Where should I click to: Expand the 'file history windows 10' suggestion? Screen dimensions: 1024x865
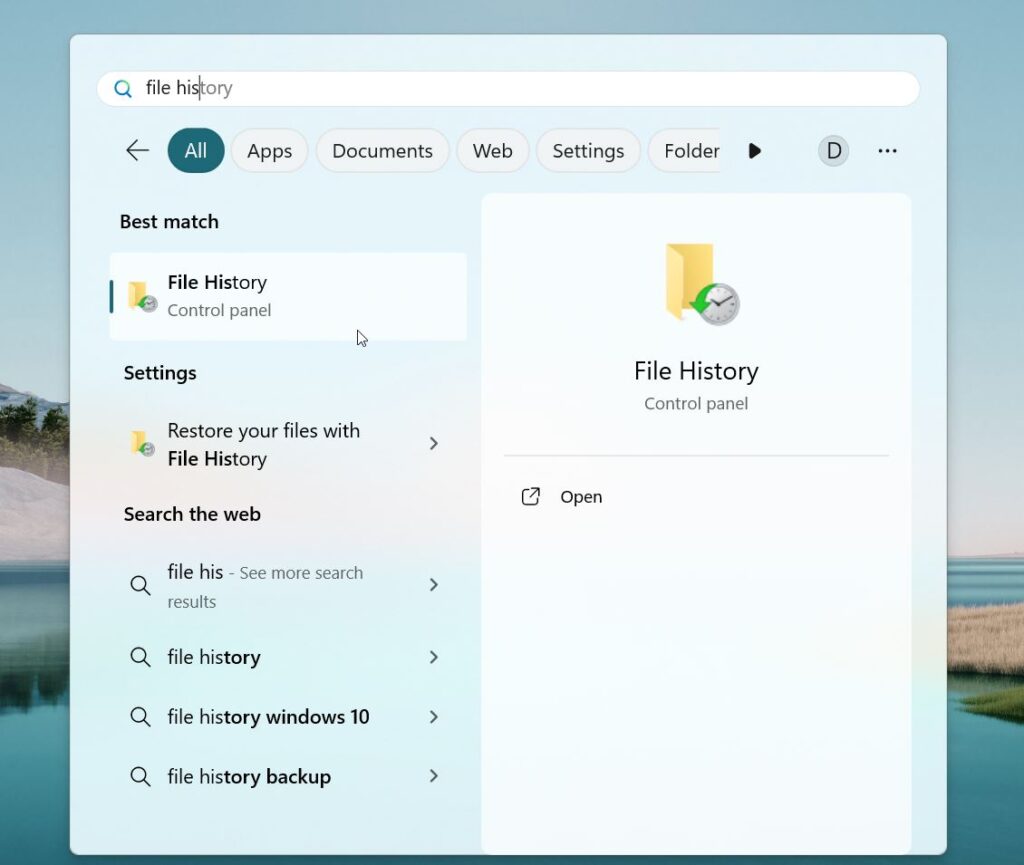pos(433,717)
